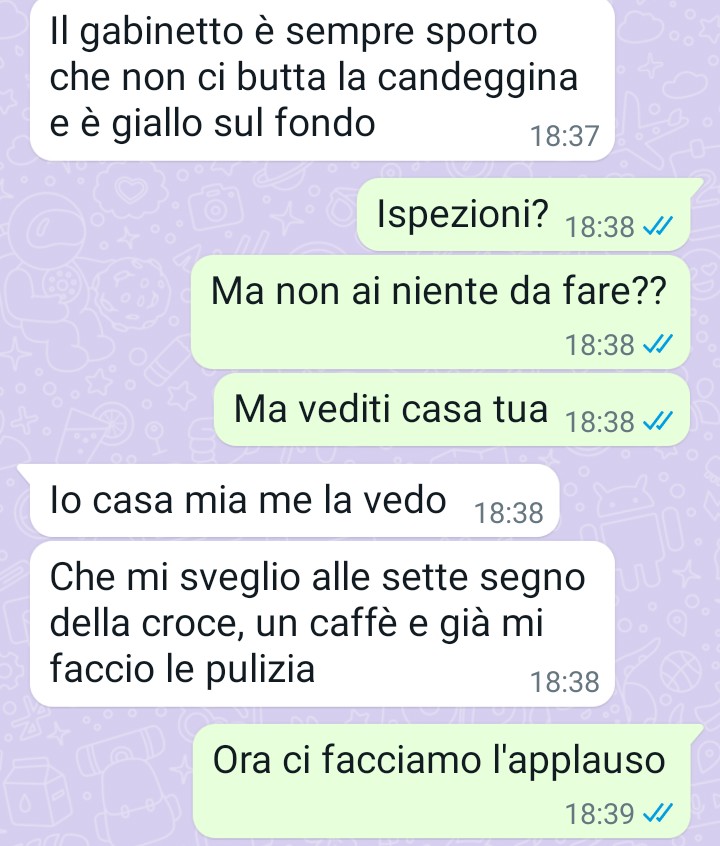The height and width of the screenshot is (846, 720).
Task: Tap the 18:38 time on 'Io casa mia' bubble
Action: (x=508, y=513)
